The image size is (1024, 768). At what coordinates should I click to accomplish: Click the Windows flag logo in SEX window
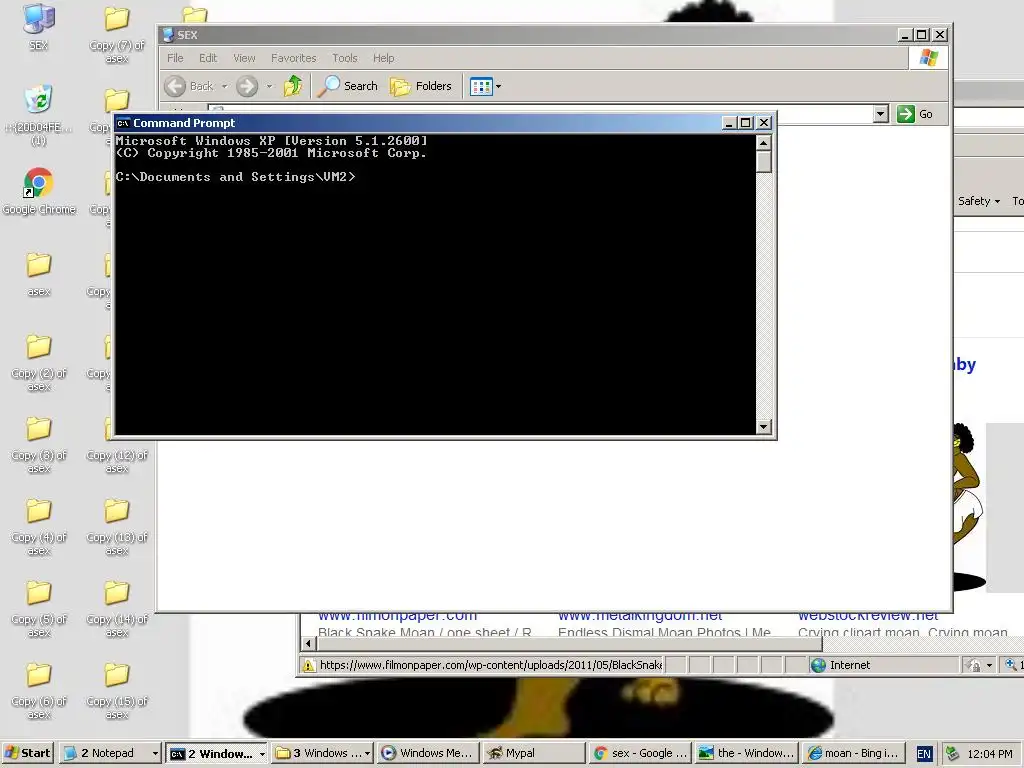tap(928, 58)
